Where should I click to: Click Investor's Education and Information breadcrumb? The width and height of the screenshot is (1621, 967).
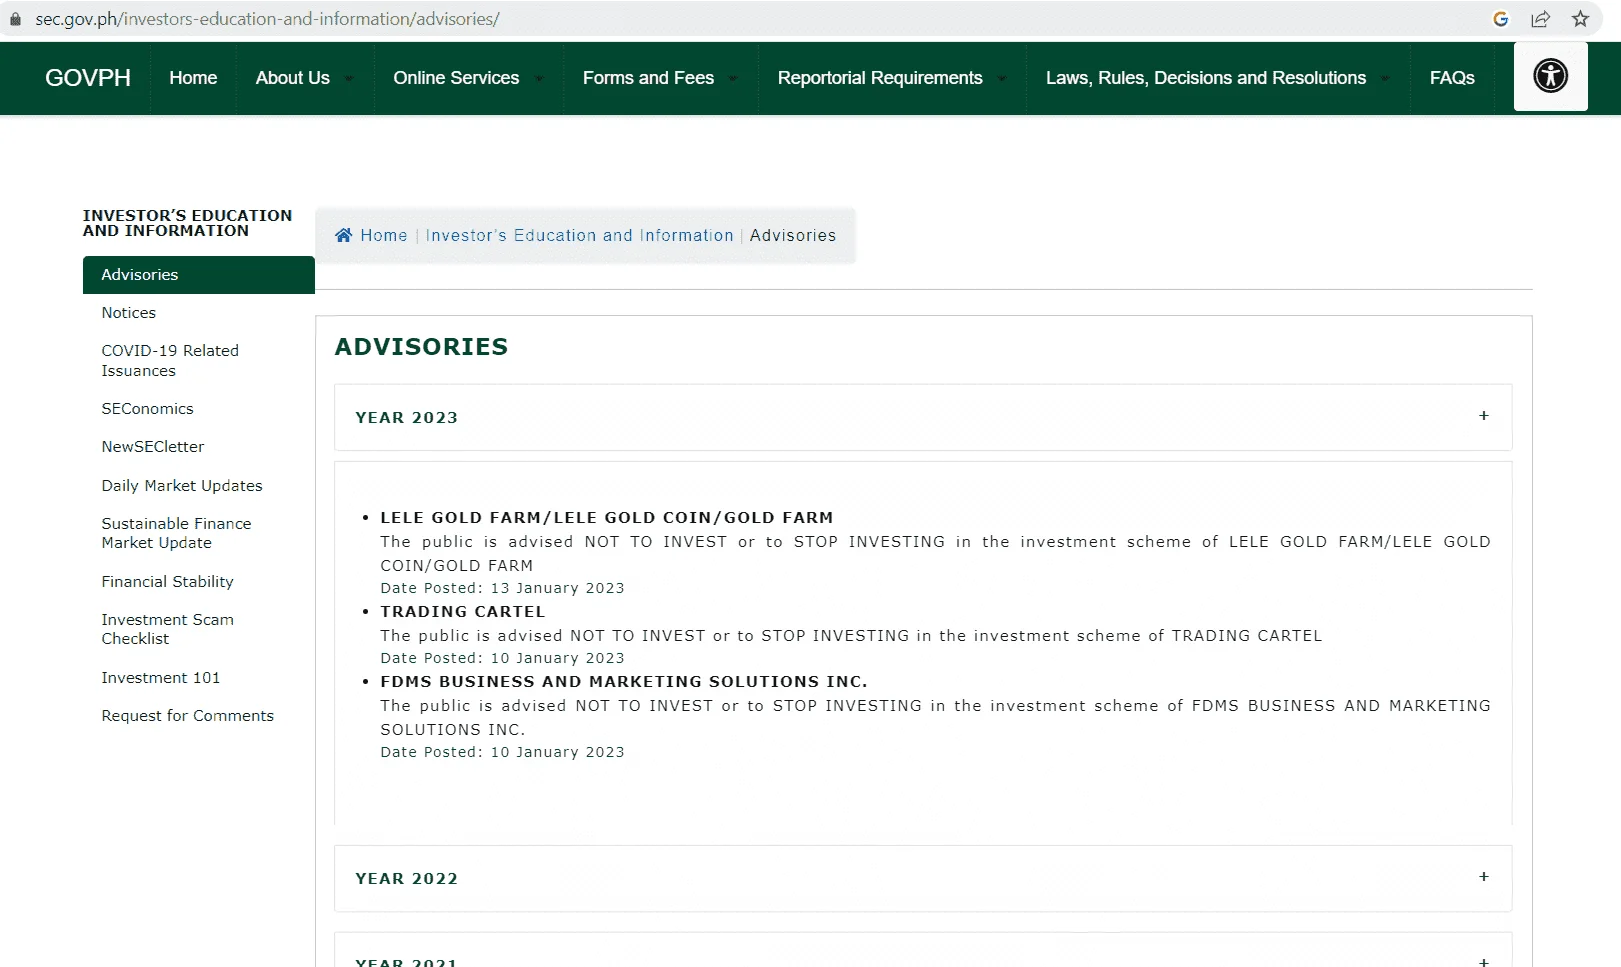click(580, 235)
